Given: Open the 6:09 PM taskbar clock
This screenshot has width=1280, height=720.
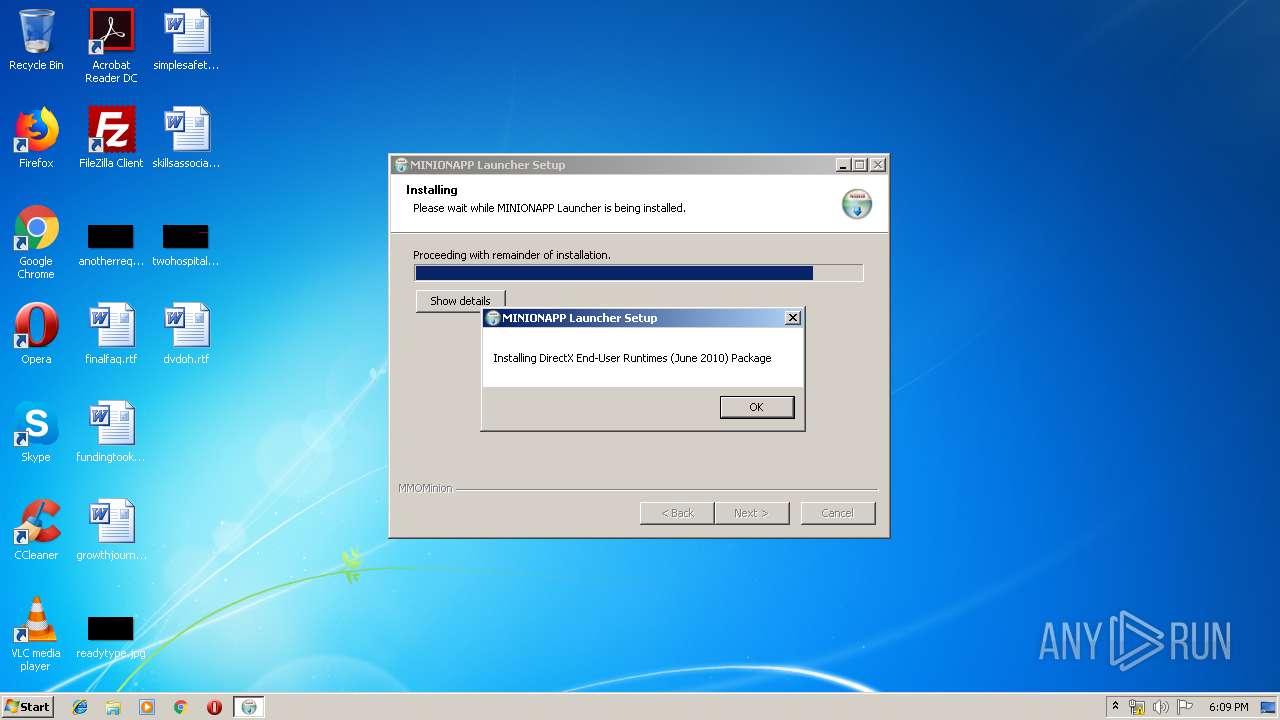Looking at the screenshot, I should click(1228, 707).
